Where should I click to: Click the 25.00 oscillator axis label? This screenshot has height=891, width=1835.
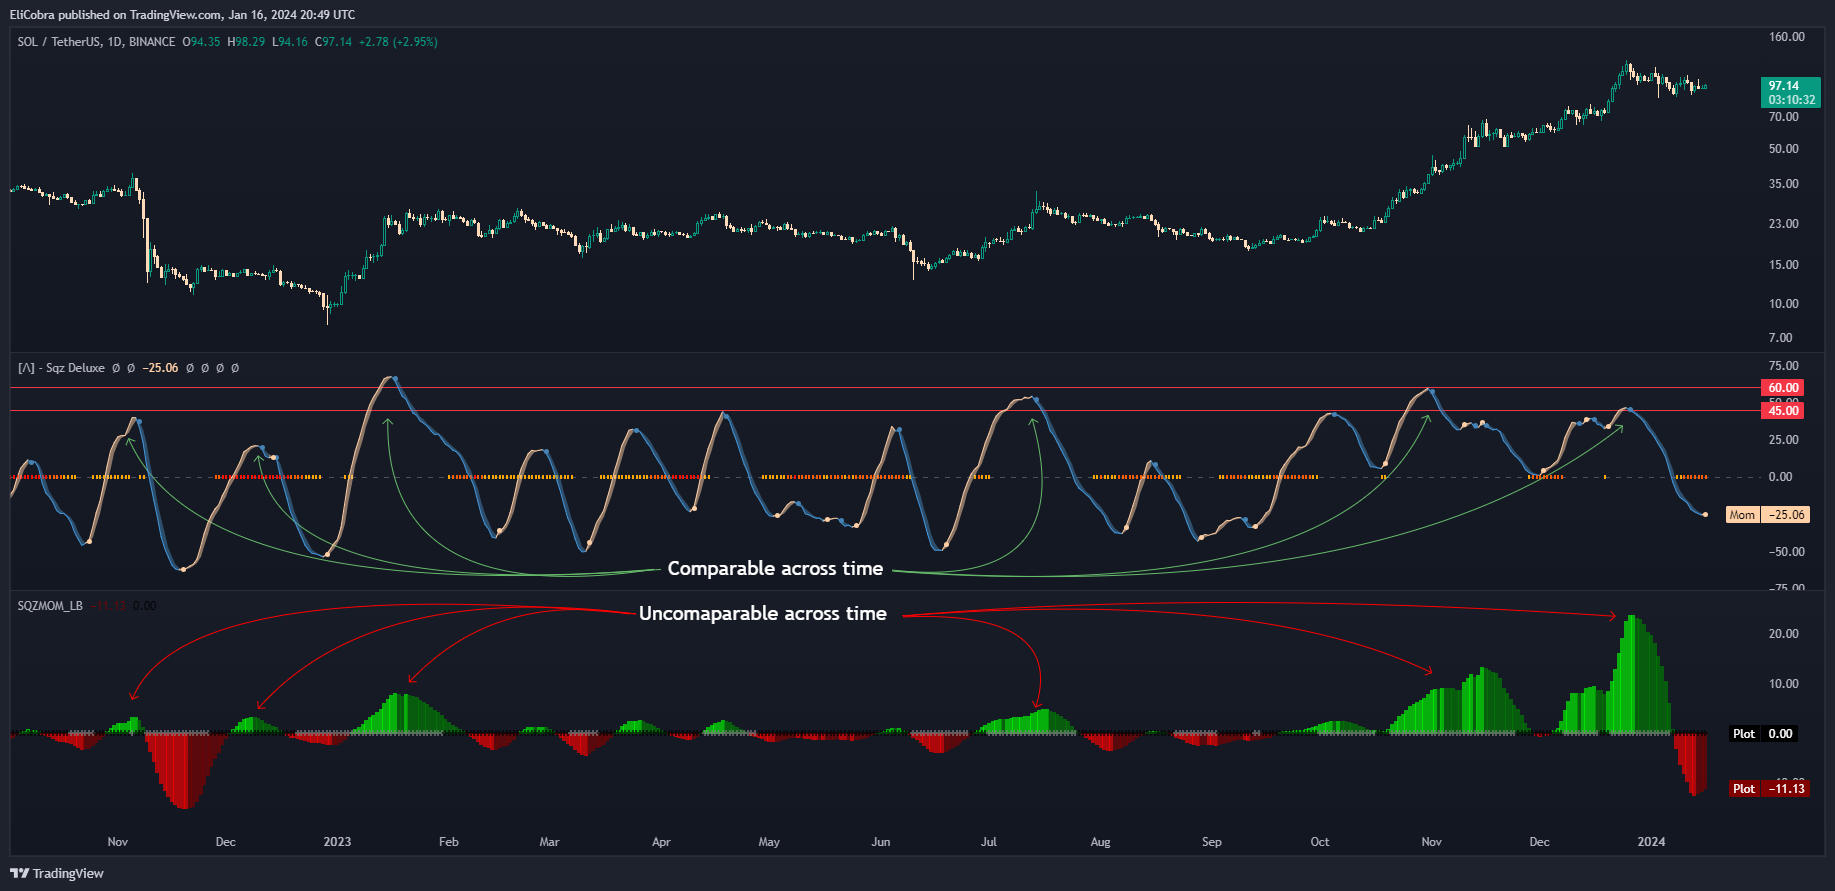click(x=1783, y=440)
